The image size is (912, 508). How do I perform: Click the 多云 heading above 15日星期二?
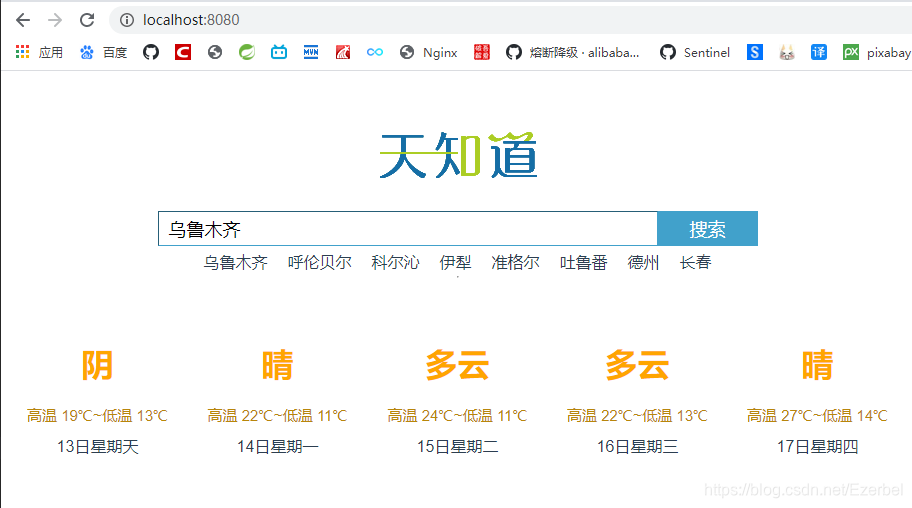(457, 365)
